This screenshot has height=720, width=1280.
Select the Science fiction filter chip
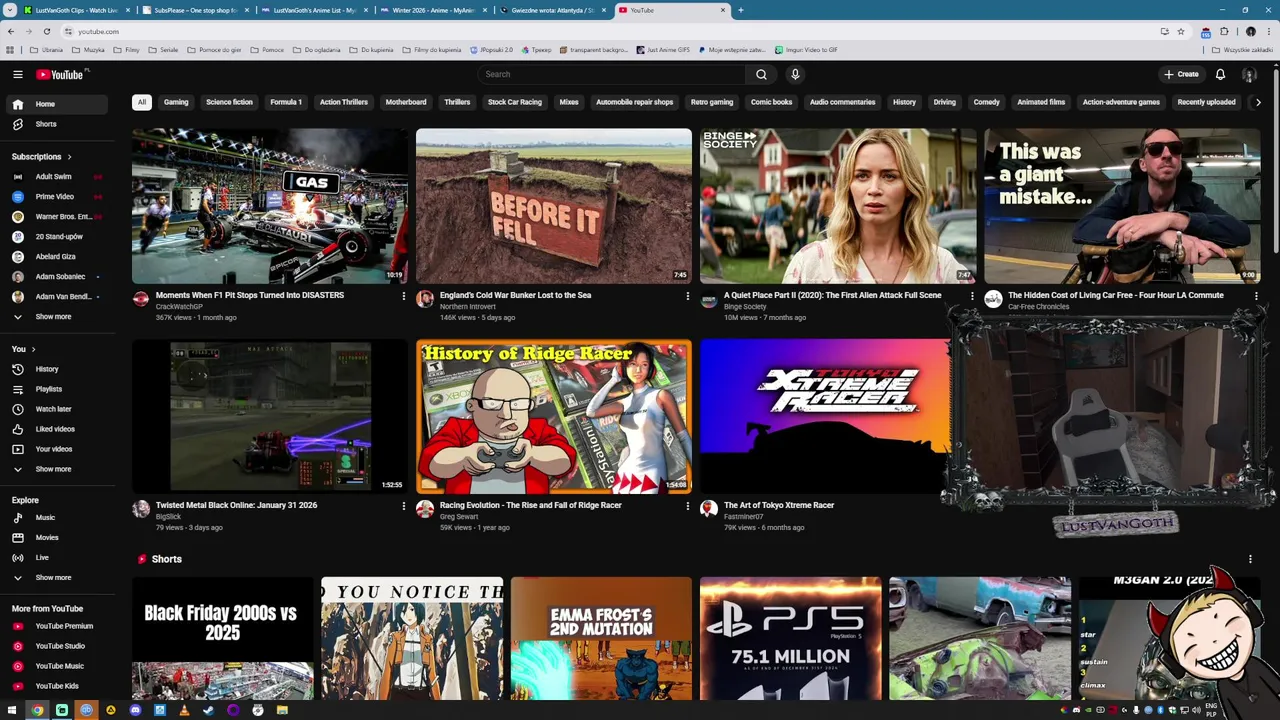229,102
